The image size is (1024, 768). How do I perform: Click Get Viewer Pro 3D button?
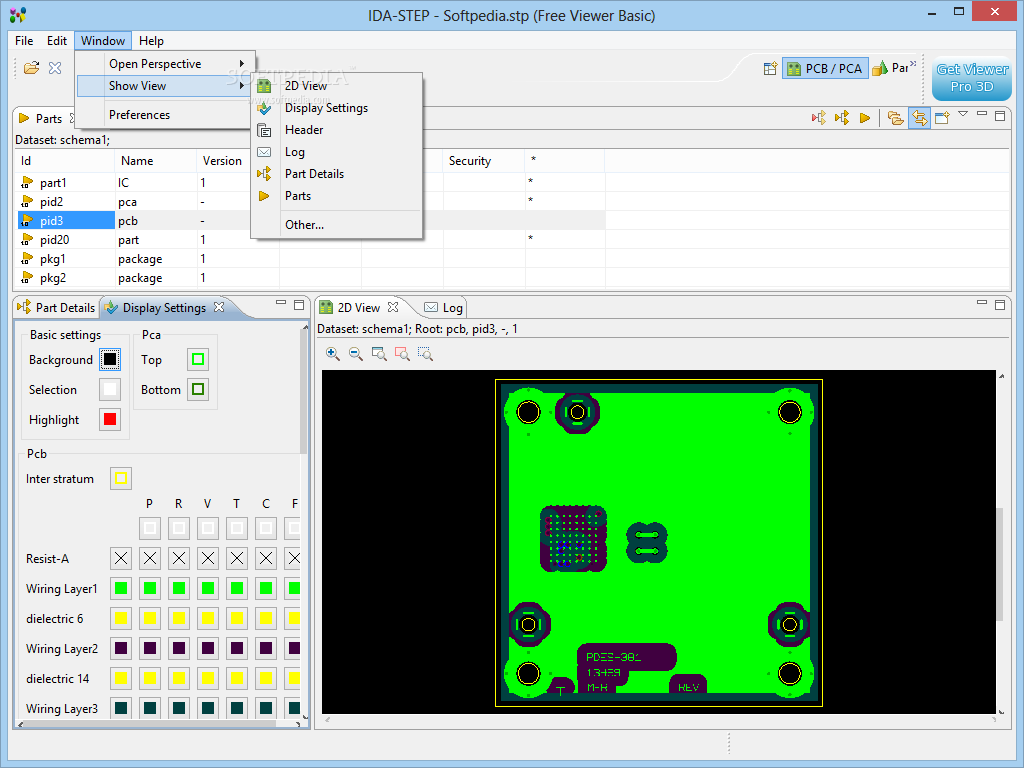click(972, 78)
